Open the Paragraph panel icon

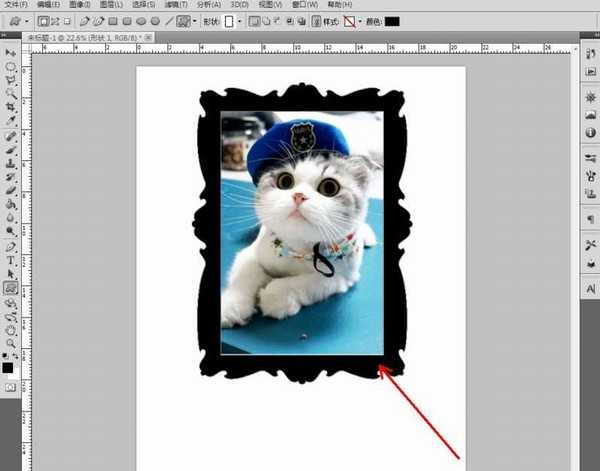coord(589,218)
